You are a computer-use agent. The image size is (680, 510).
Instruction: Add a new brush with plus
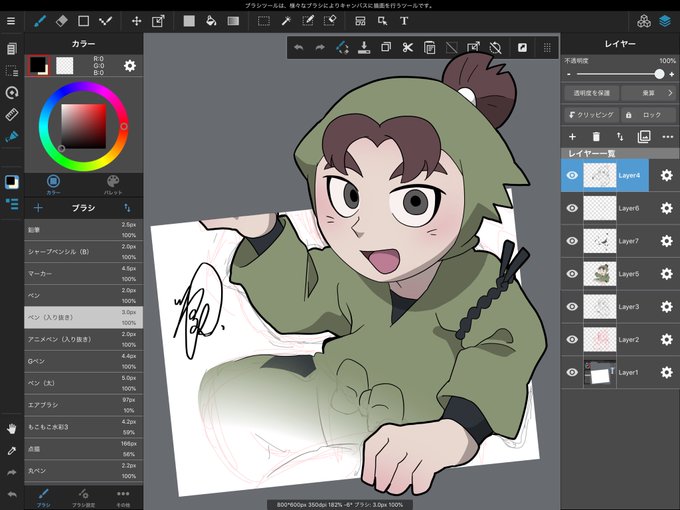[x=38, y=208]
